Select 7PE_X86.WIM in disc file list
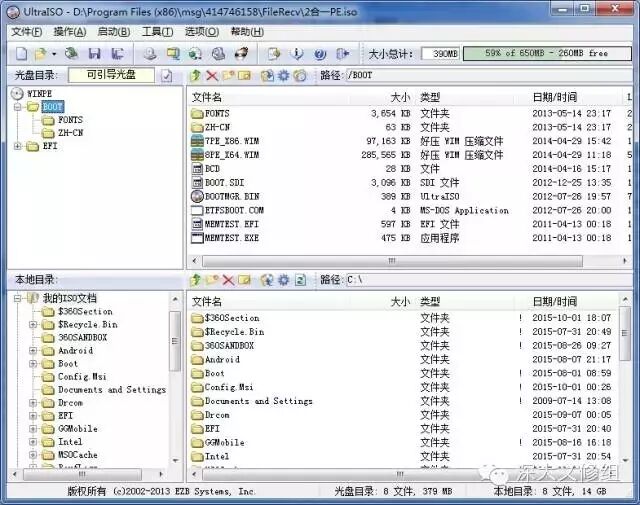 (232, 141)
